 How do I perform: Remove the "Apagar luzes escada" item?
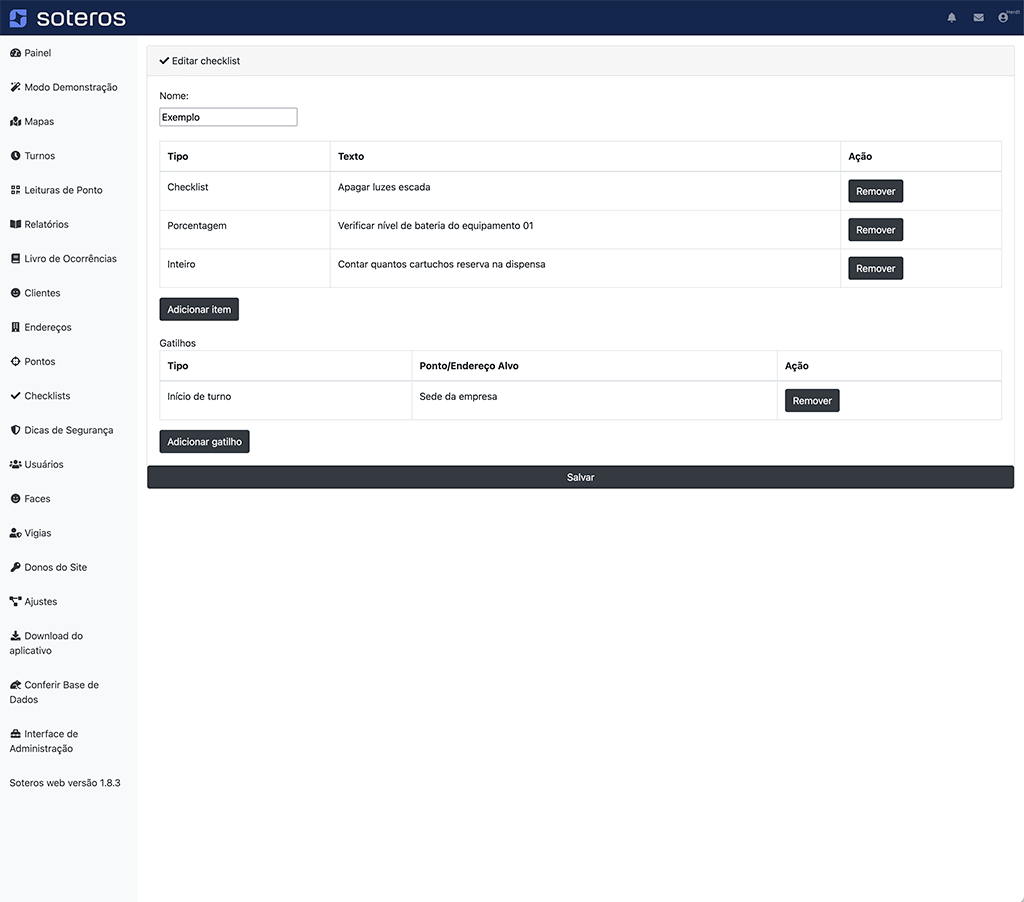pyautogui.click(x=875, y=191)
